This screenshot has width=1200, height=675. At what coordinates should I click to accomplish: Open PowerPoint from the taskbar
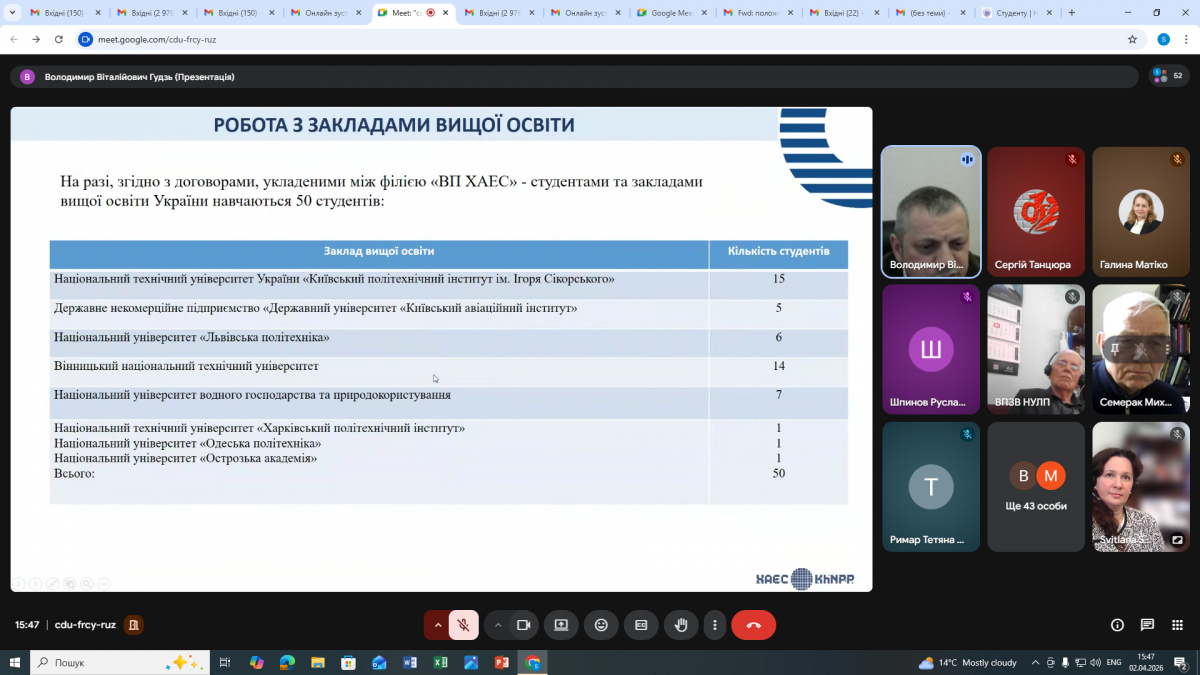(502, 662)
